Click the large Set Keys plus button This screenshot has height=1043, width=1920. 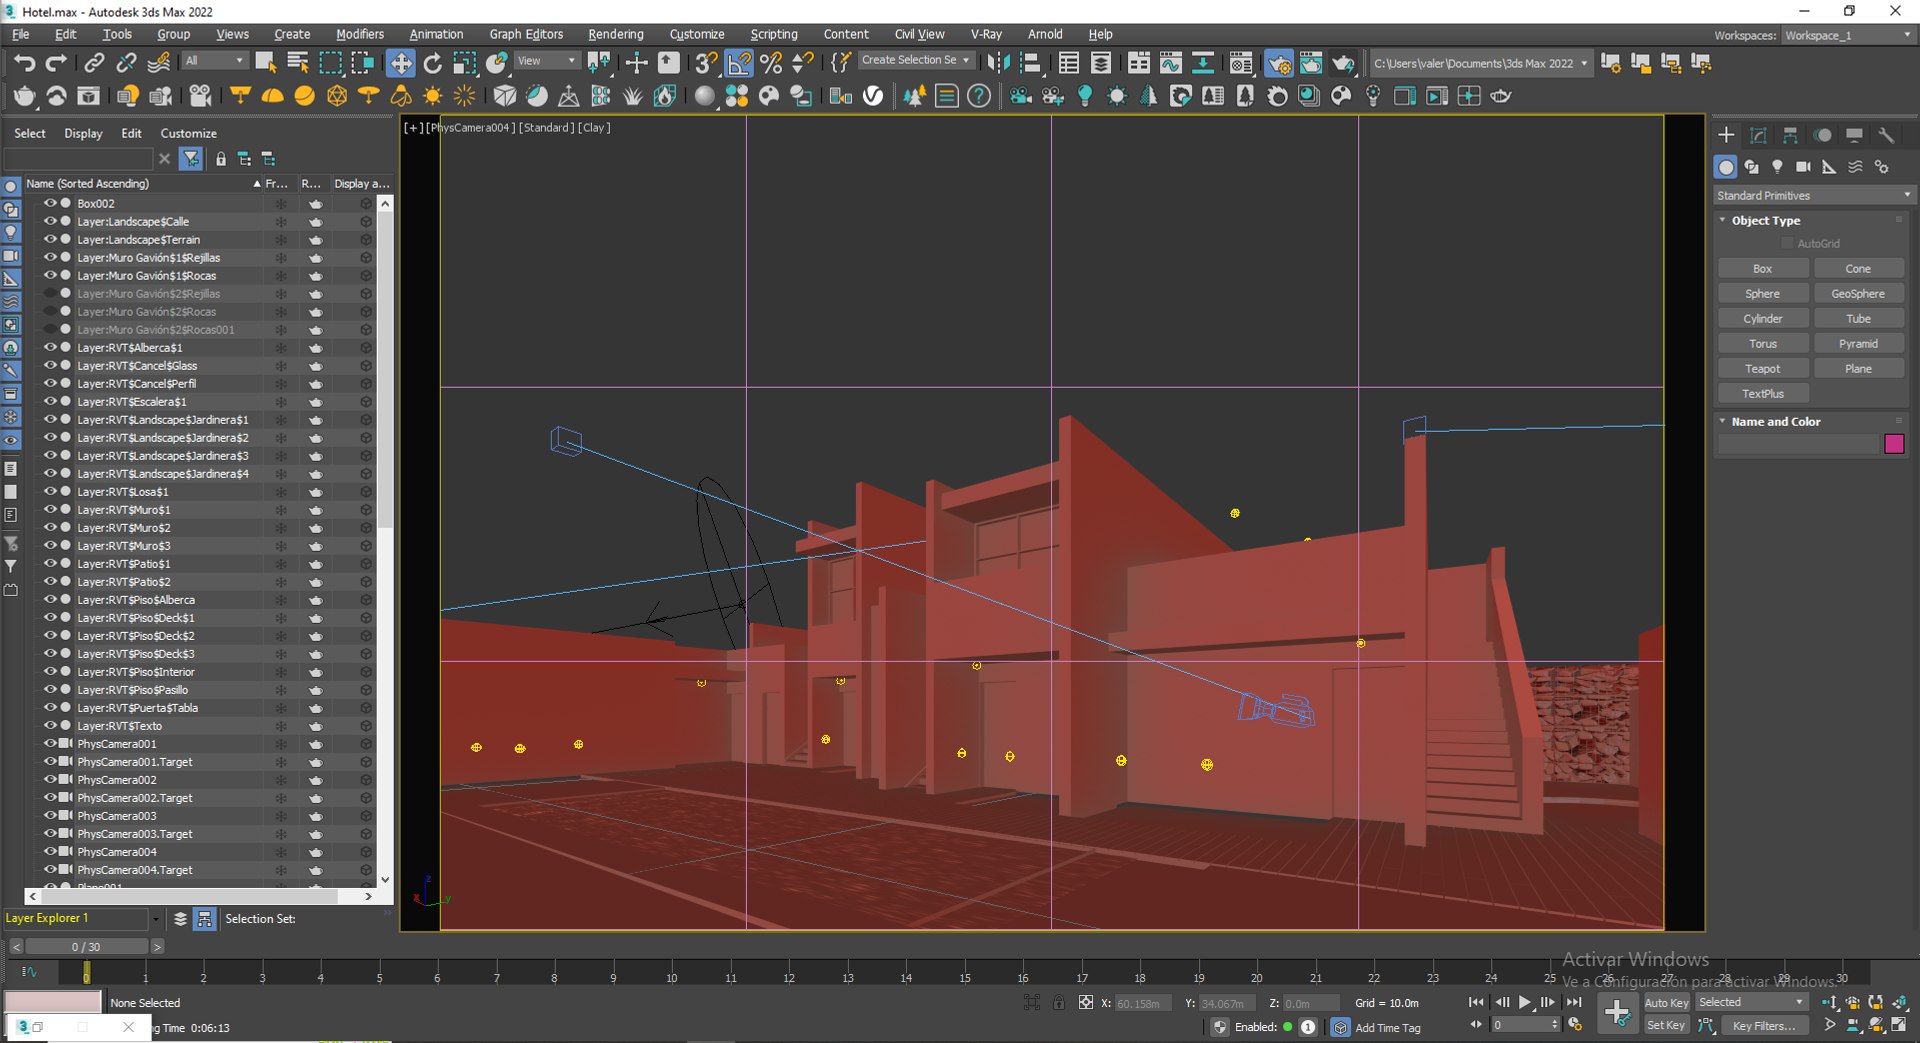tap(1616, 1014)
